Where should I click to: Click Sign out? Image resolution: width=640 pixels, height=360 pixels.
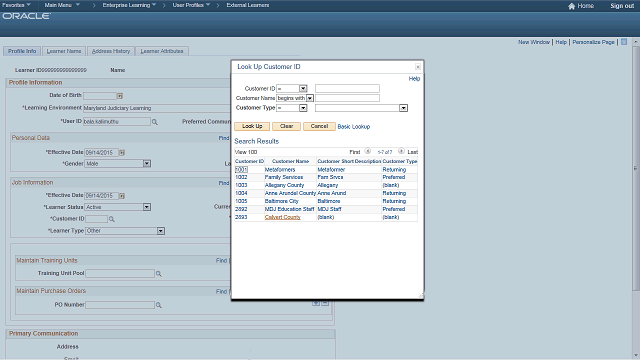(x=622, y=6)
